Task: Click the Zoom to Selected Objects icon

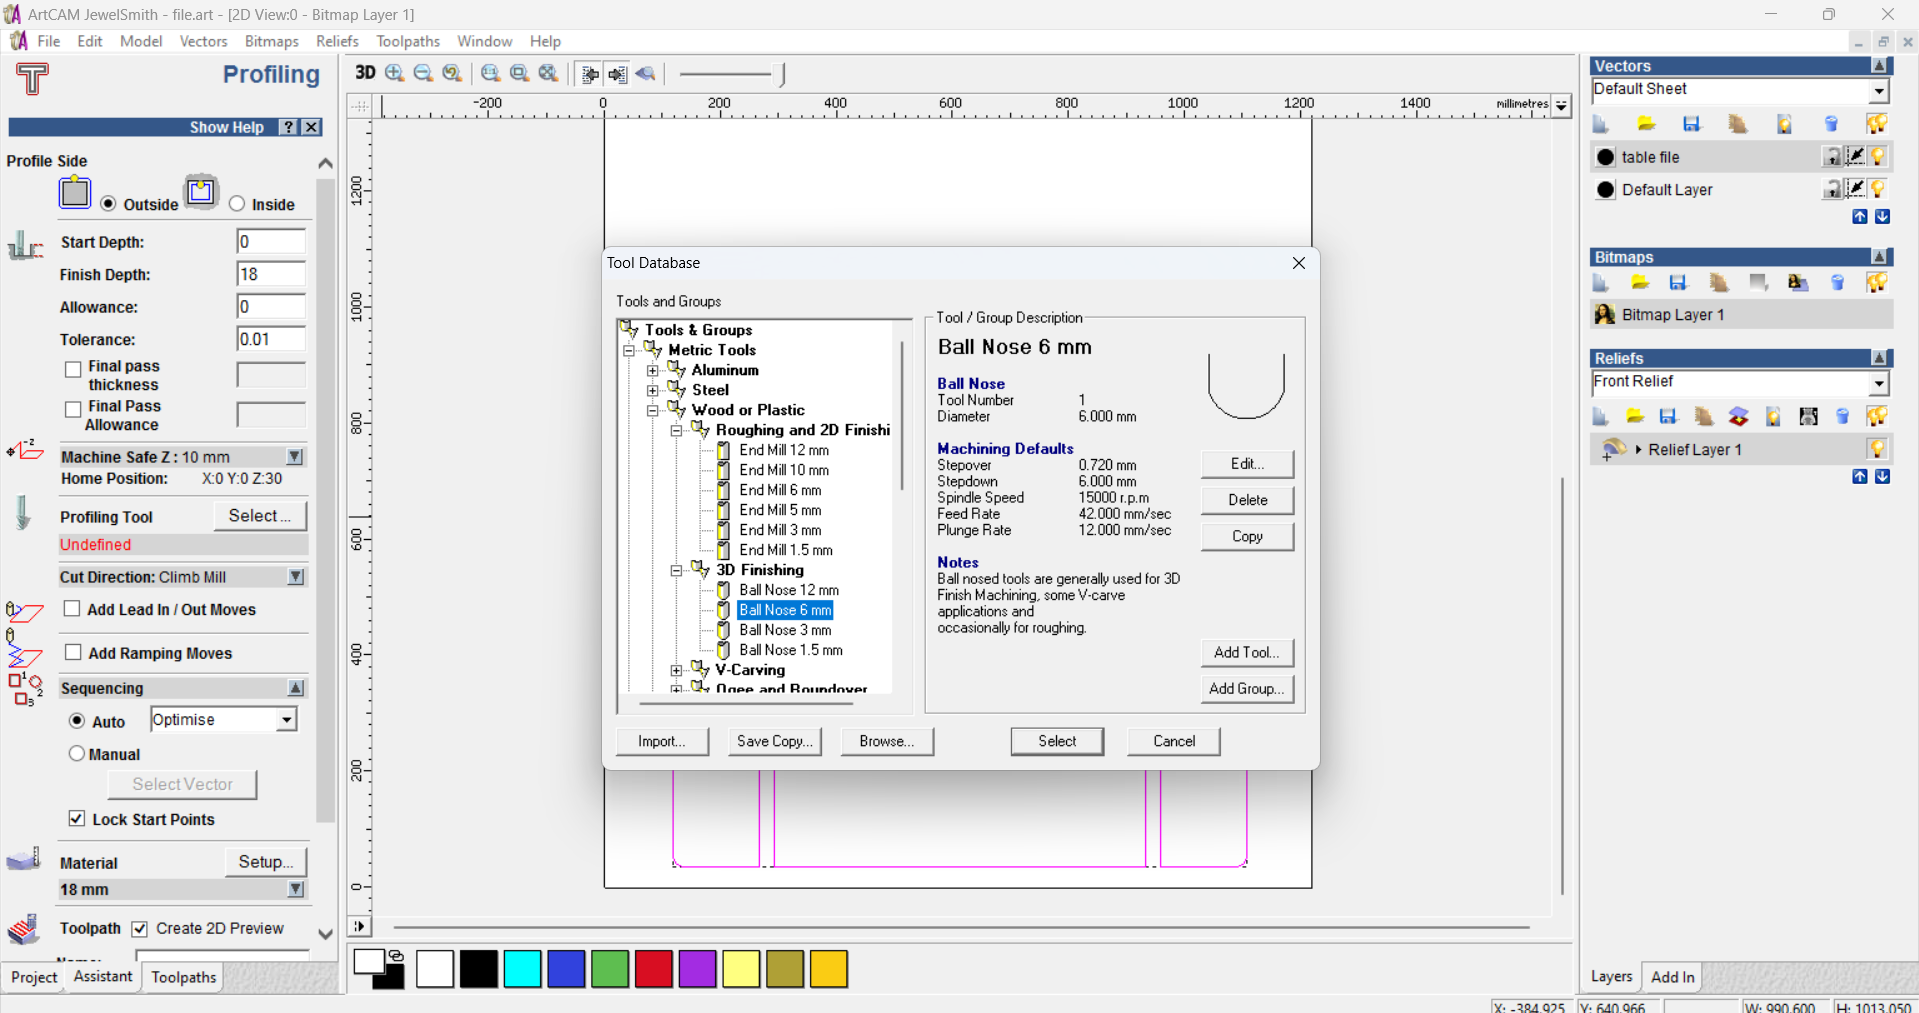Action: 519,73
